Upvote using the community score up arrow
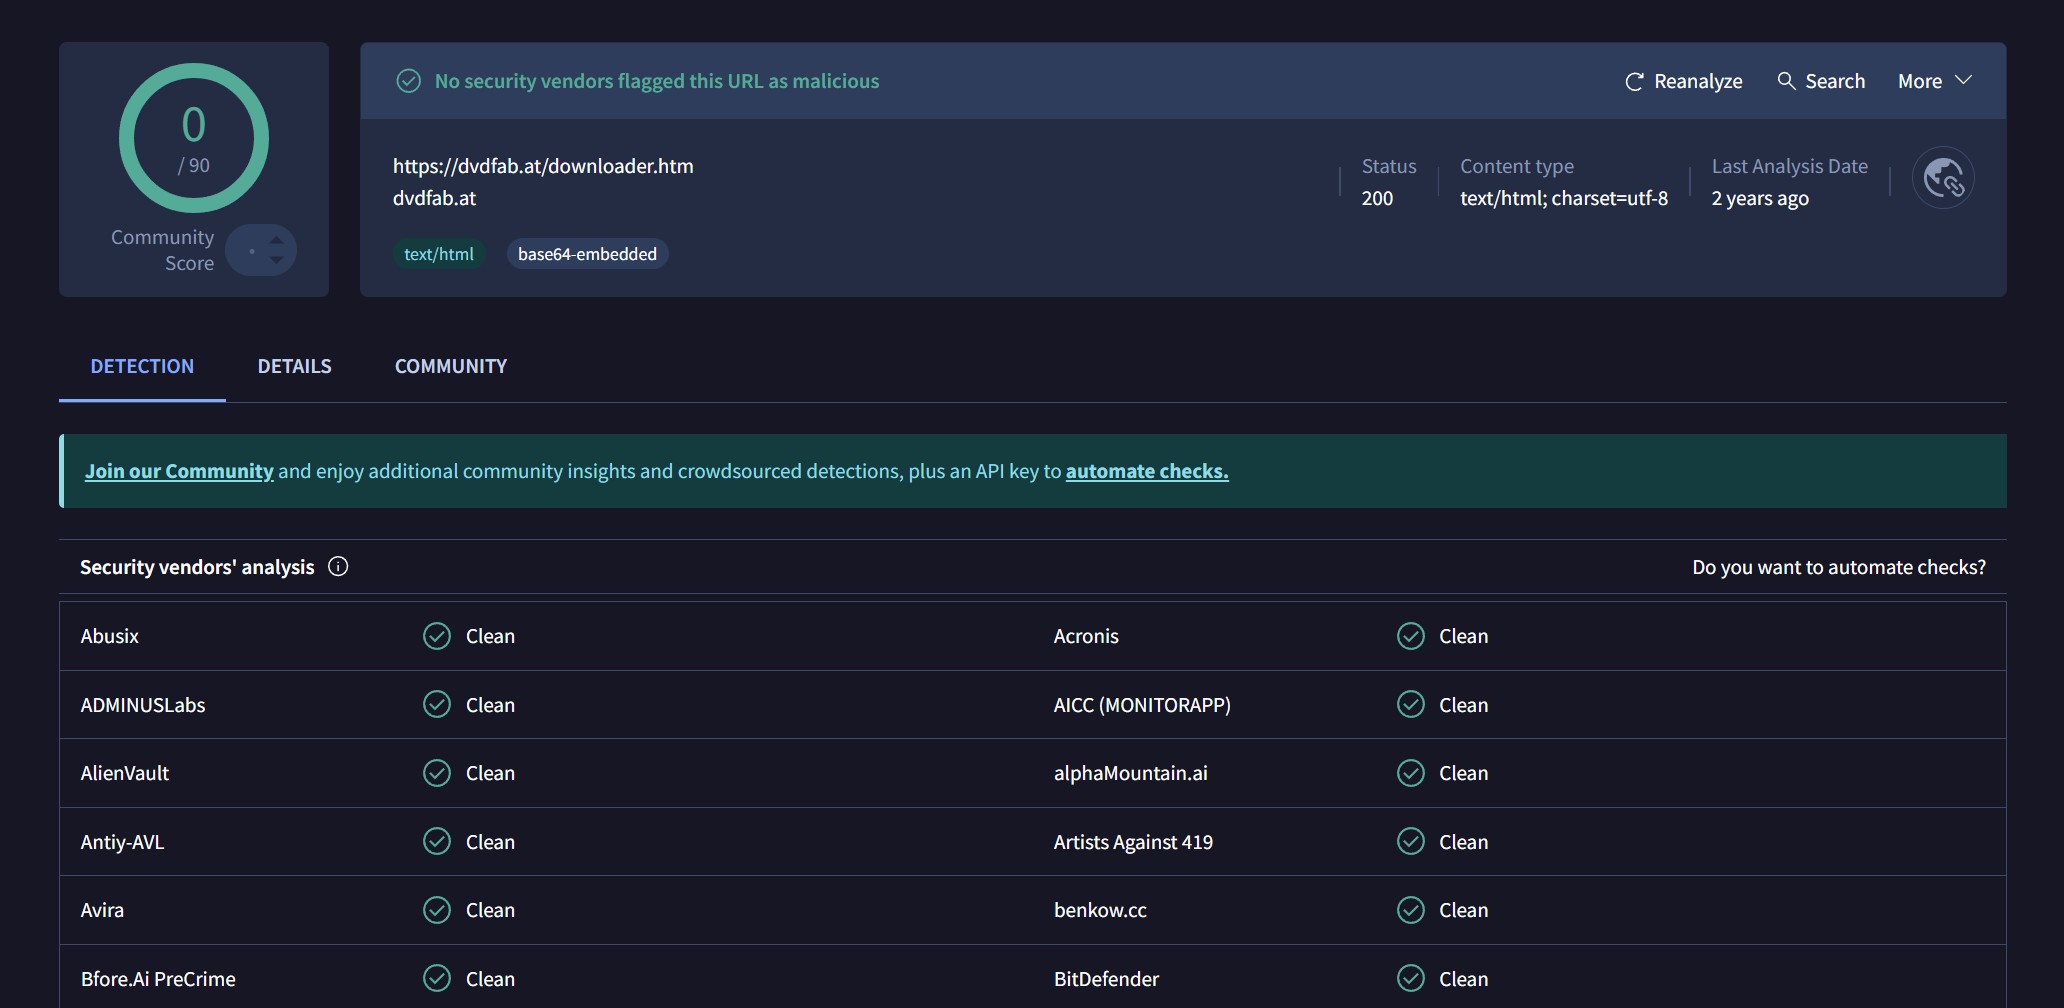Image resolution: width=2064 pixels, height=1008 pixels. (277, 240)
